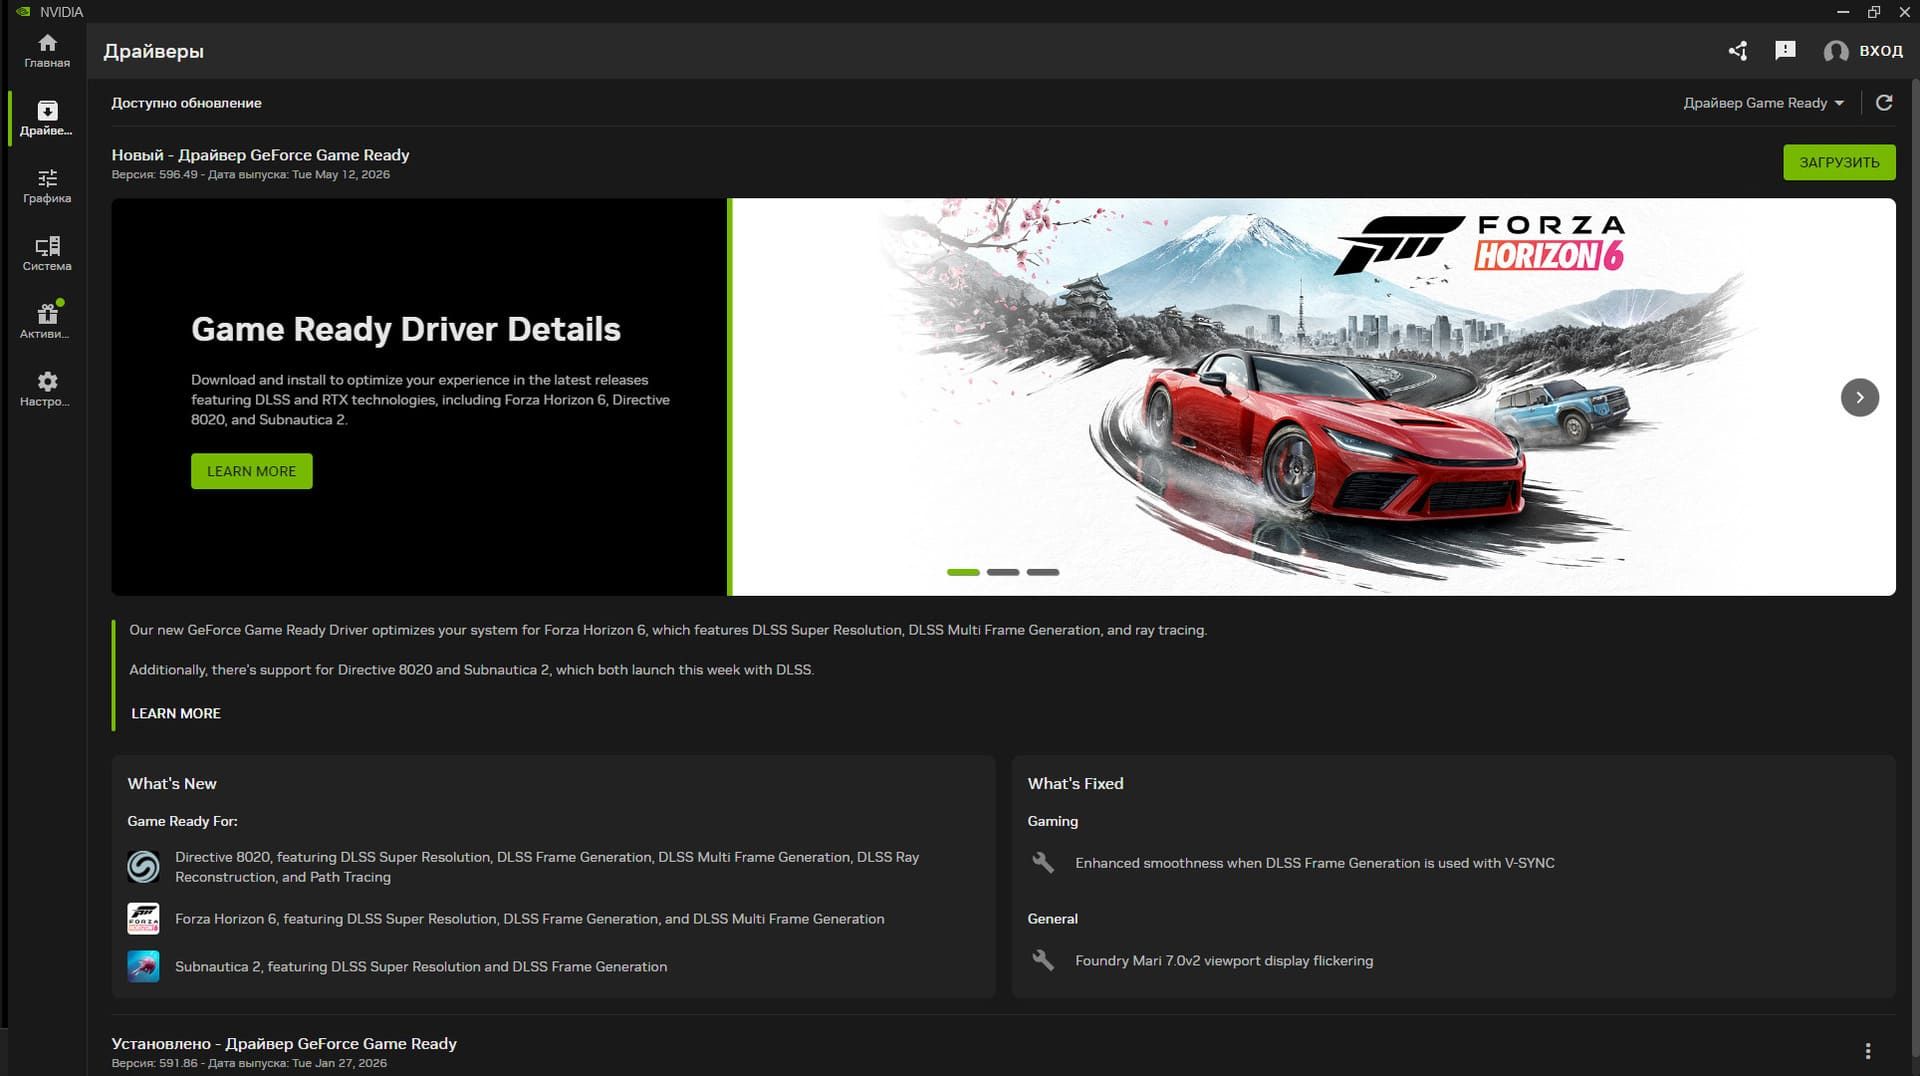Go to the Главная home tab
The width and height of the screenshot is (1920, 1076).
click(47, 51)
